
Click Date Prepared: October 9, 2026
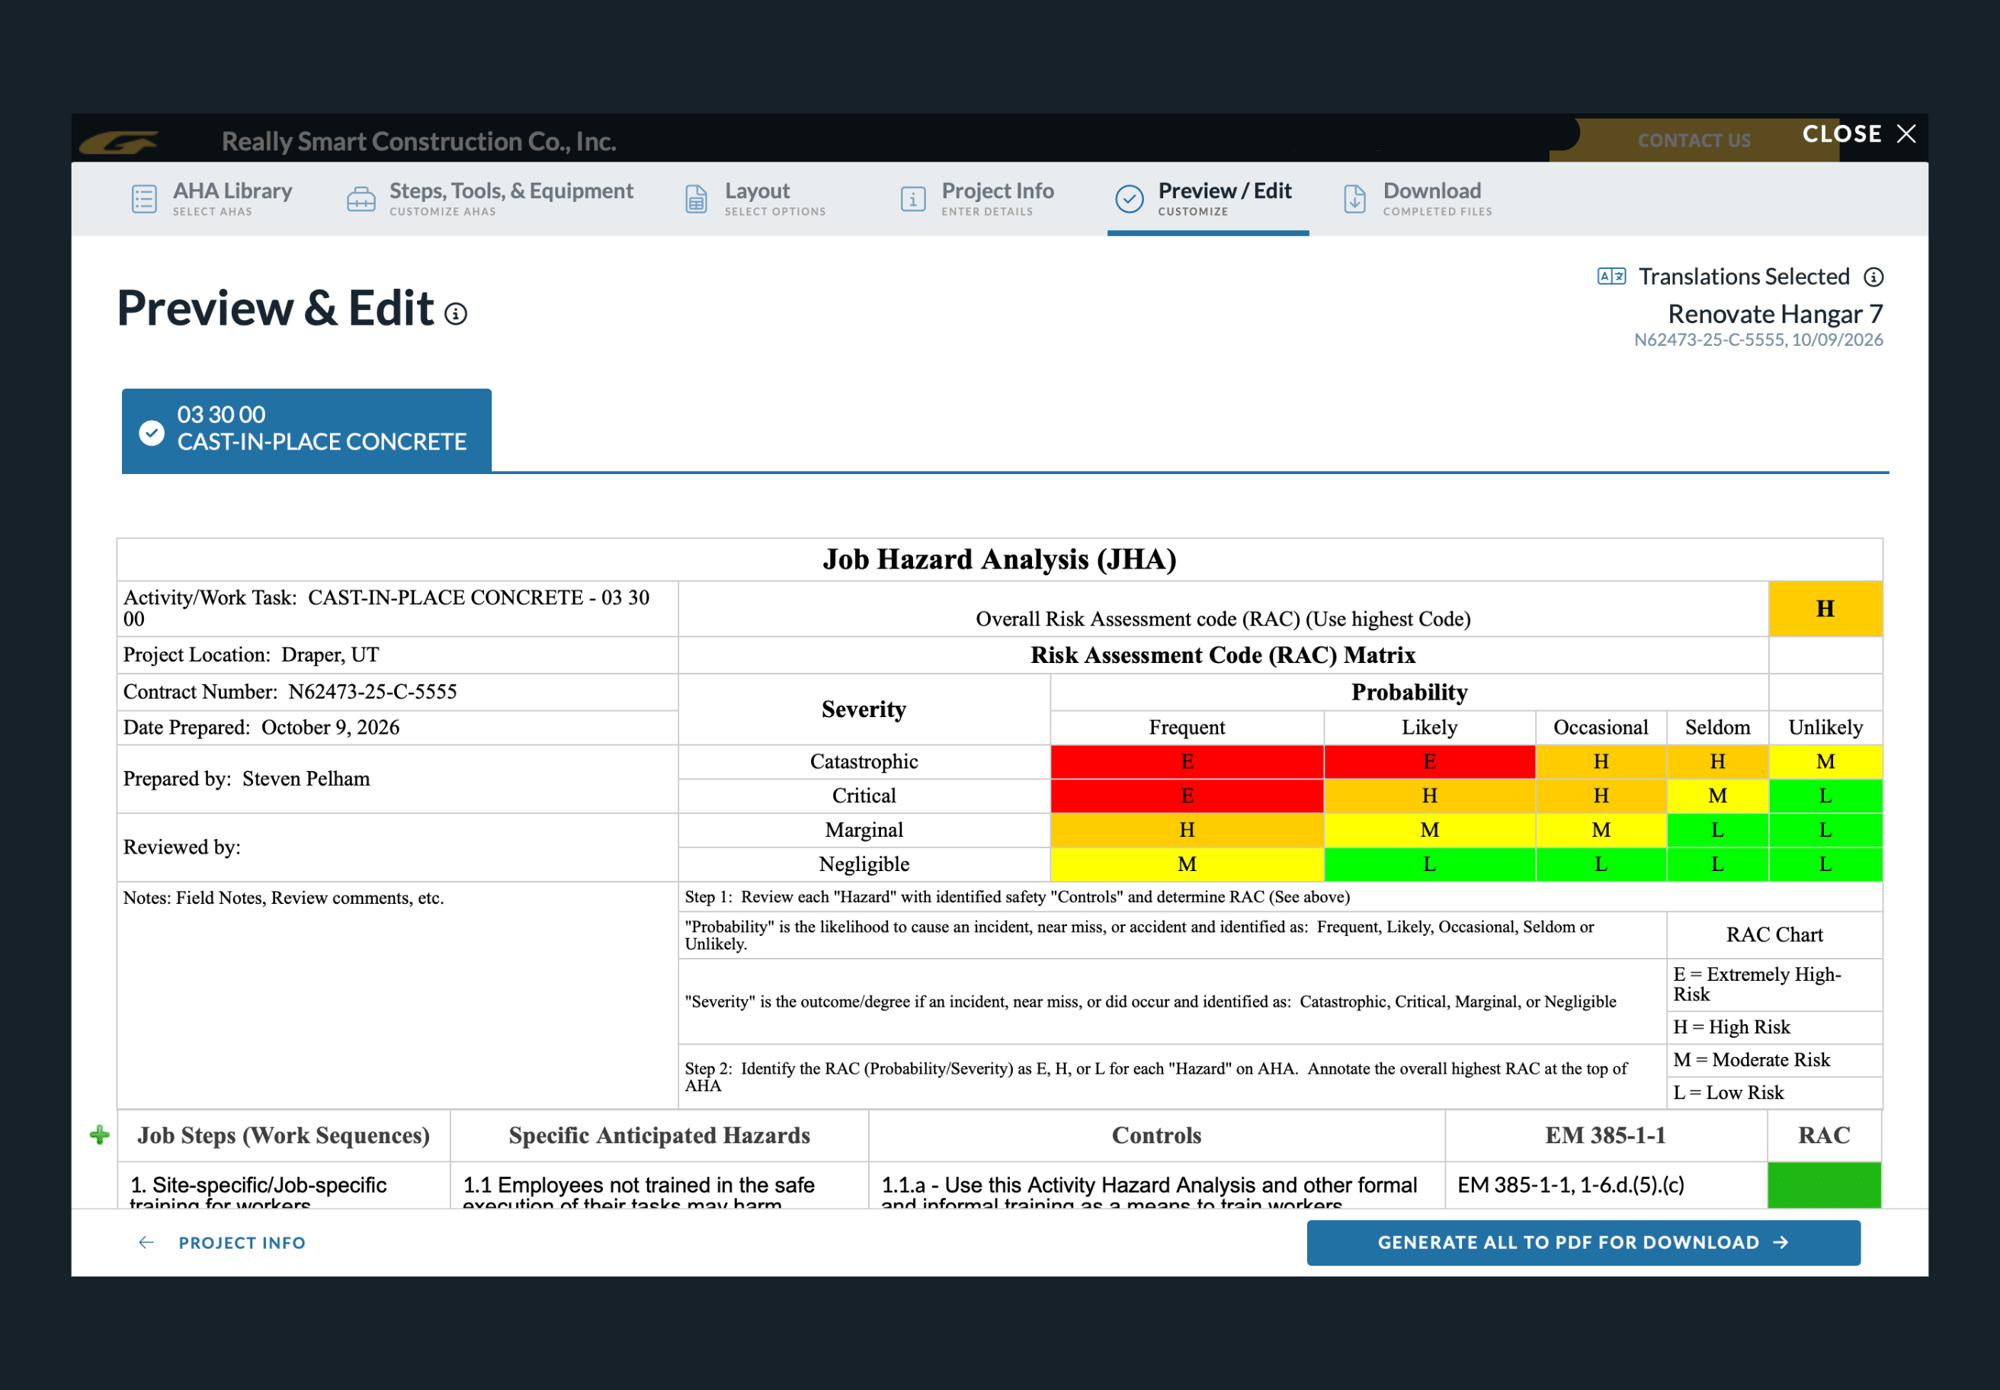tap(398, 728)
